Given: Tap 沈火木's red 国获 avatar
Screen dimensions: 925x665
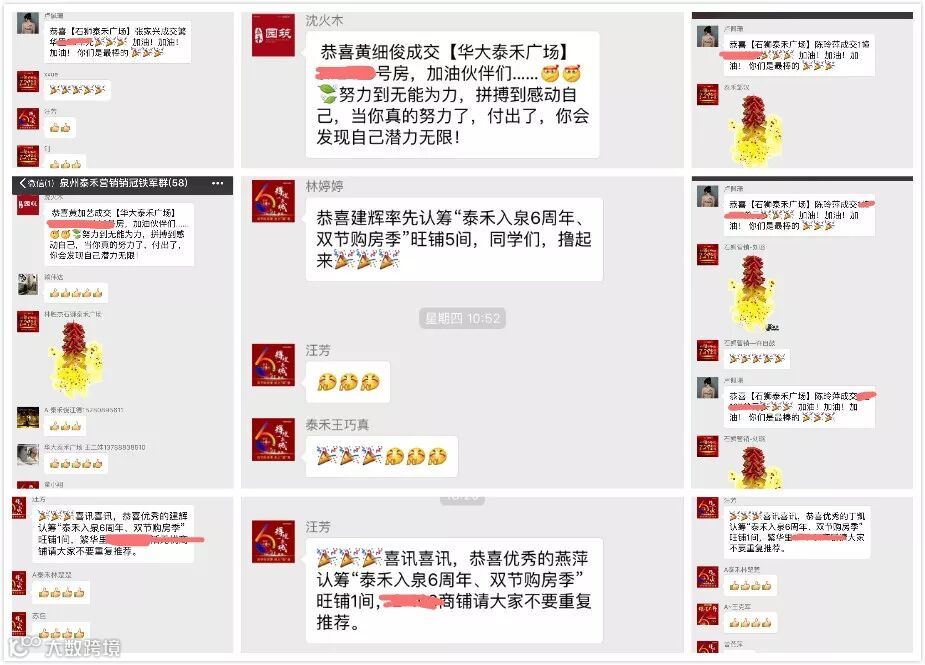Looking at the screenshot, I should (x=273, y=35).
